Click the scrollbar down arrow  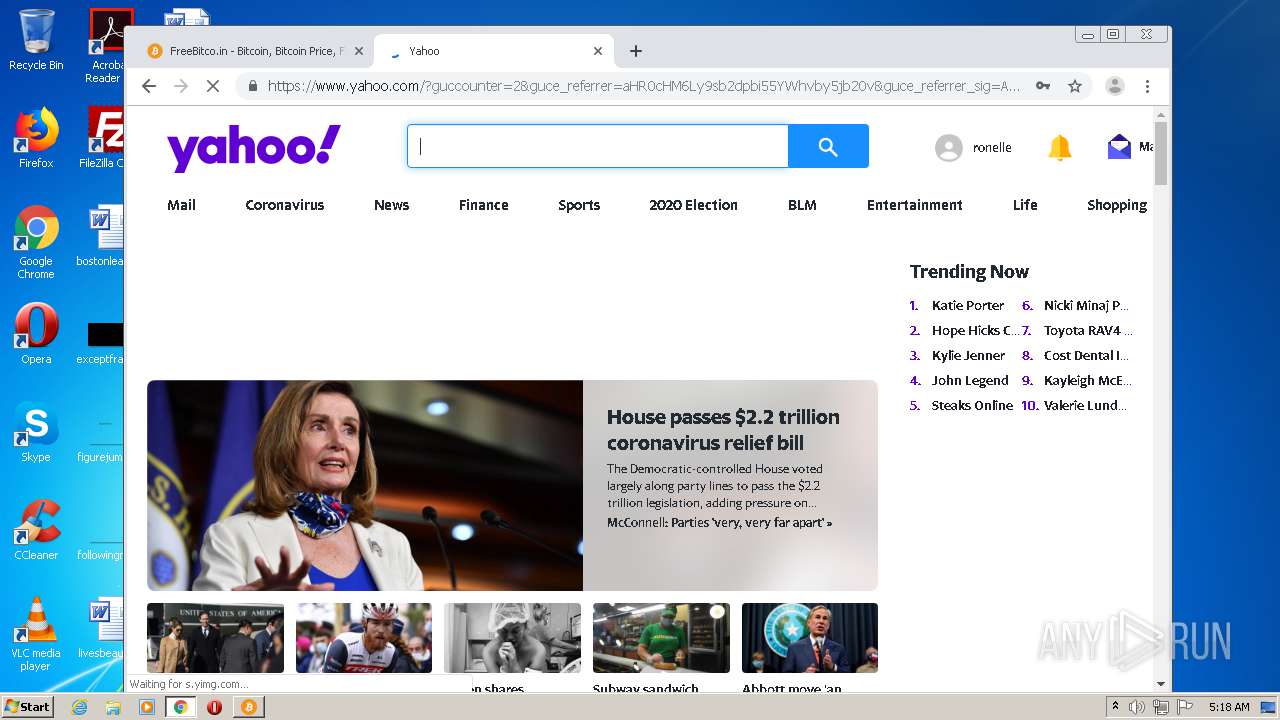point(1161,684)
